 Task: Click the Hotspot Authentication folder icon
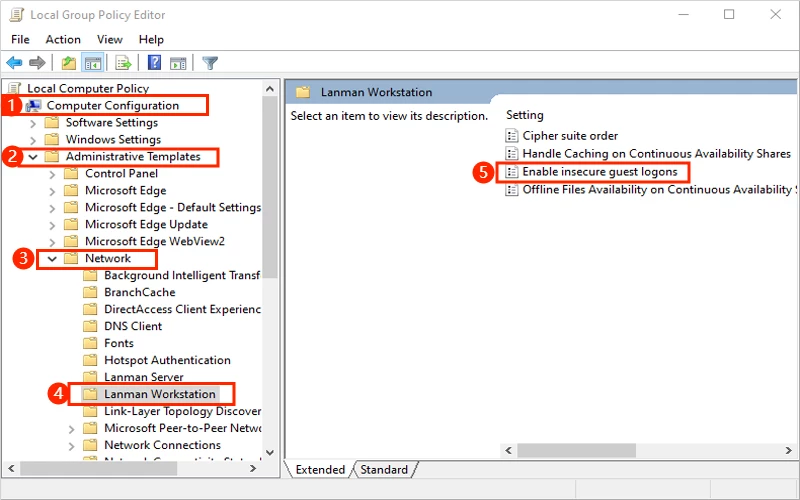pyautogui.click(x=90, y=360)
